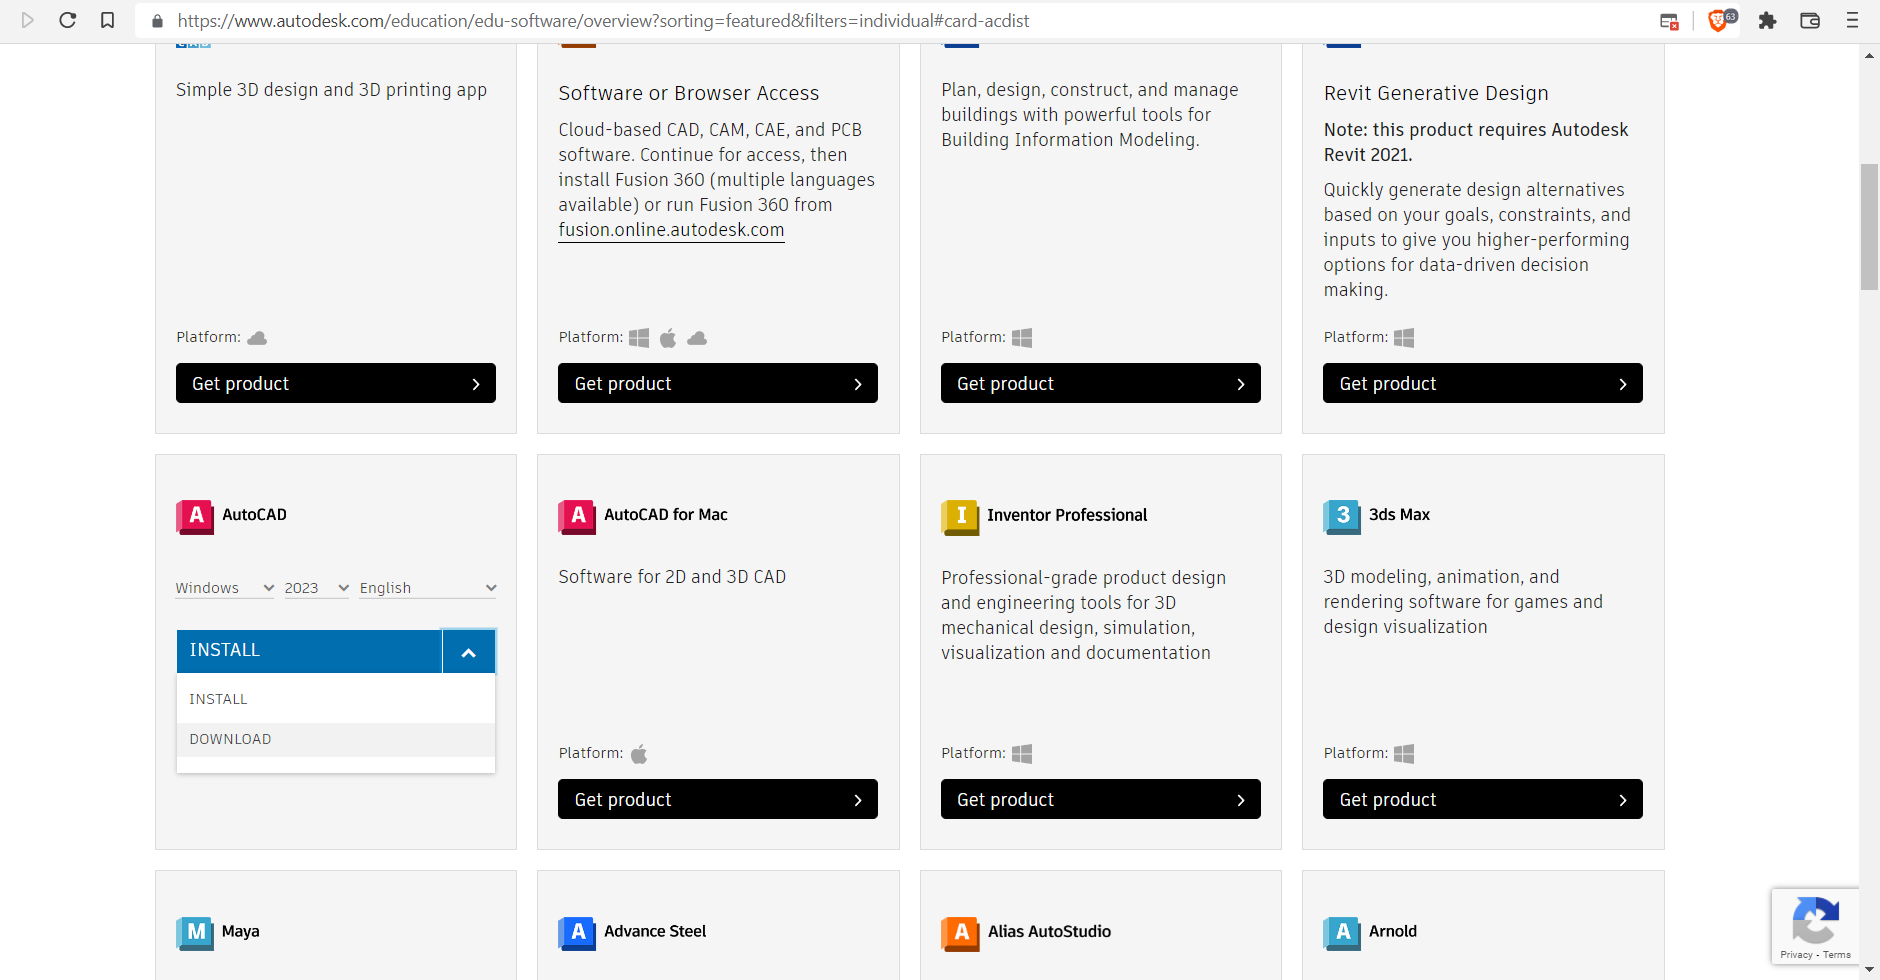Screen dimensions: 1880x980
Task: Get product for the BIM building tool
Action: [1101, 383]
